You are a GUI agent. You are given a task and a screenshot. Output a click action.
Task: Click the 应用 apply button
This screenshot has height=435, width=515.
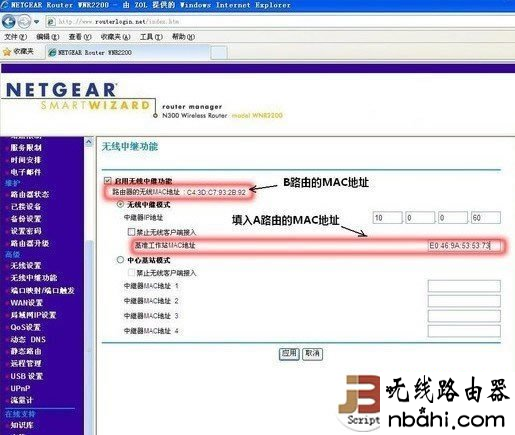[x=289, y=353]
